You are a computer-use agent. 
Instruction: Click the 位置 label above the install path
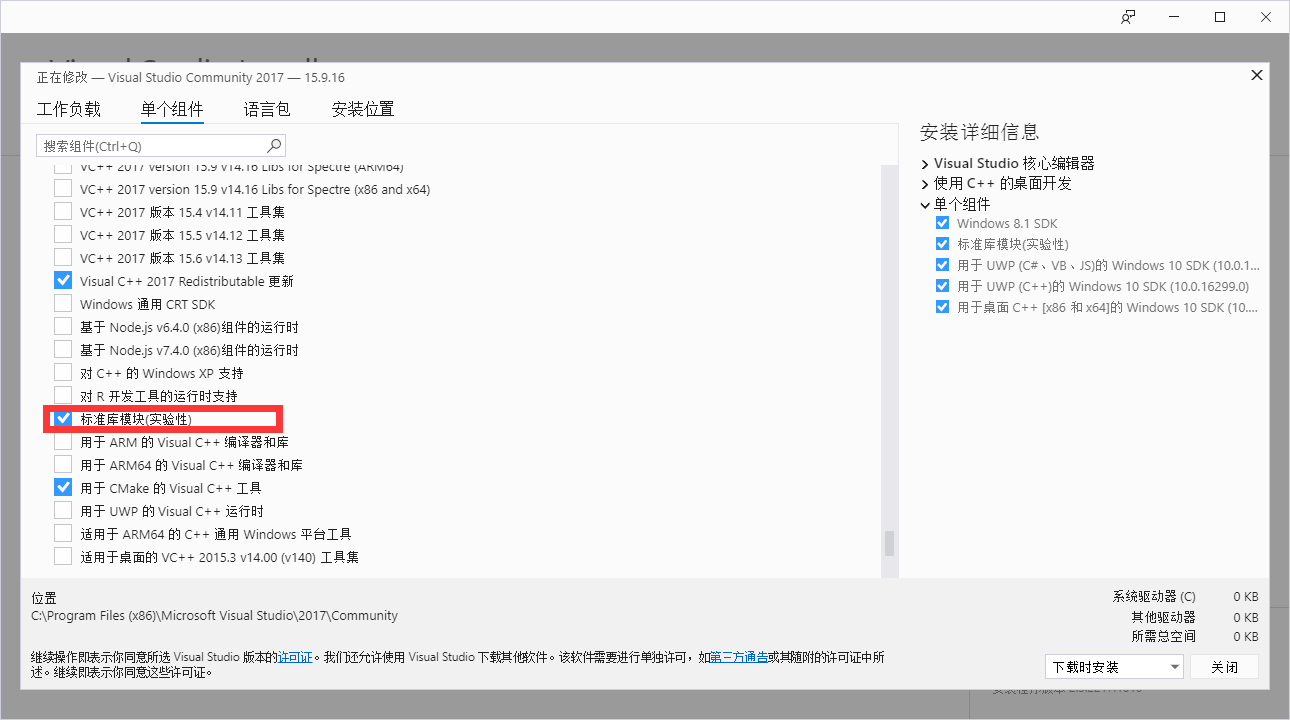44,598
